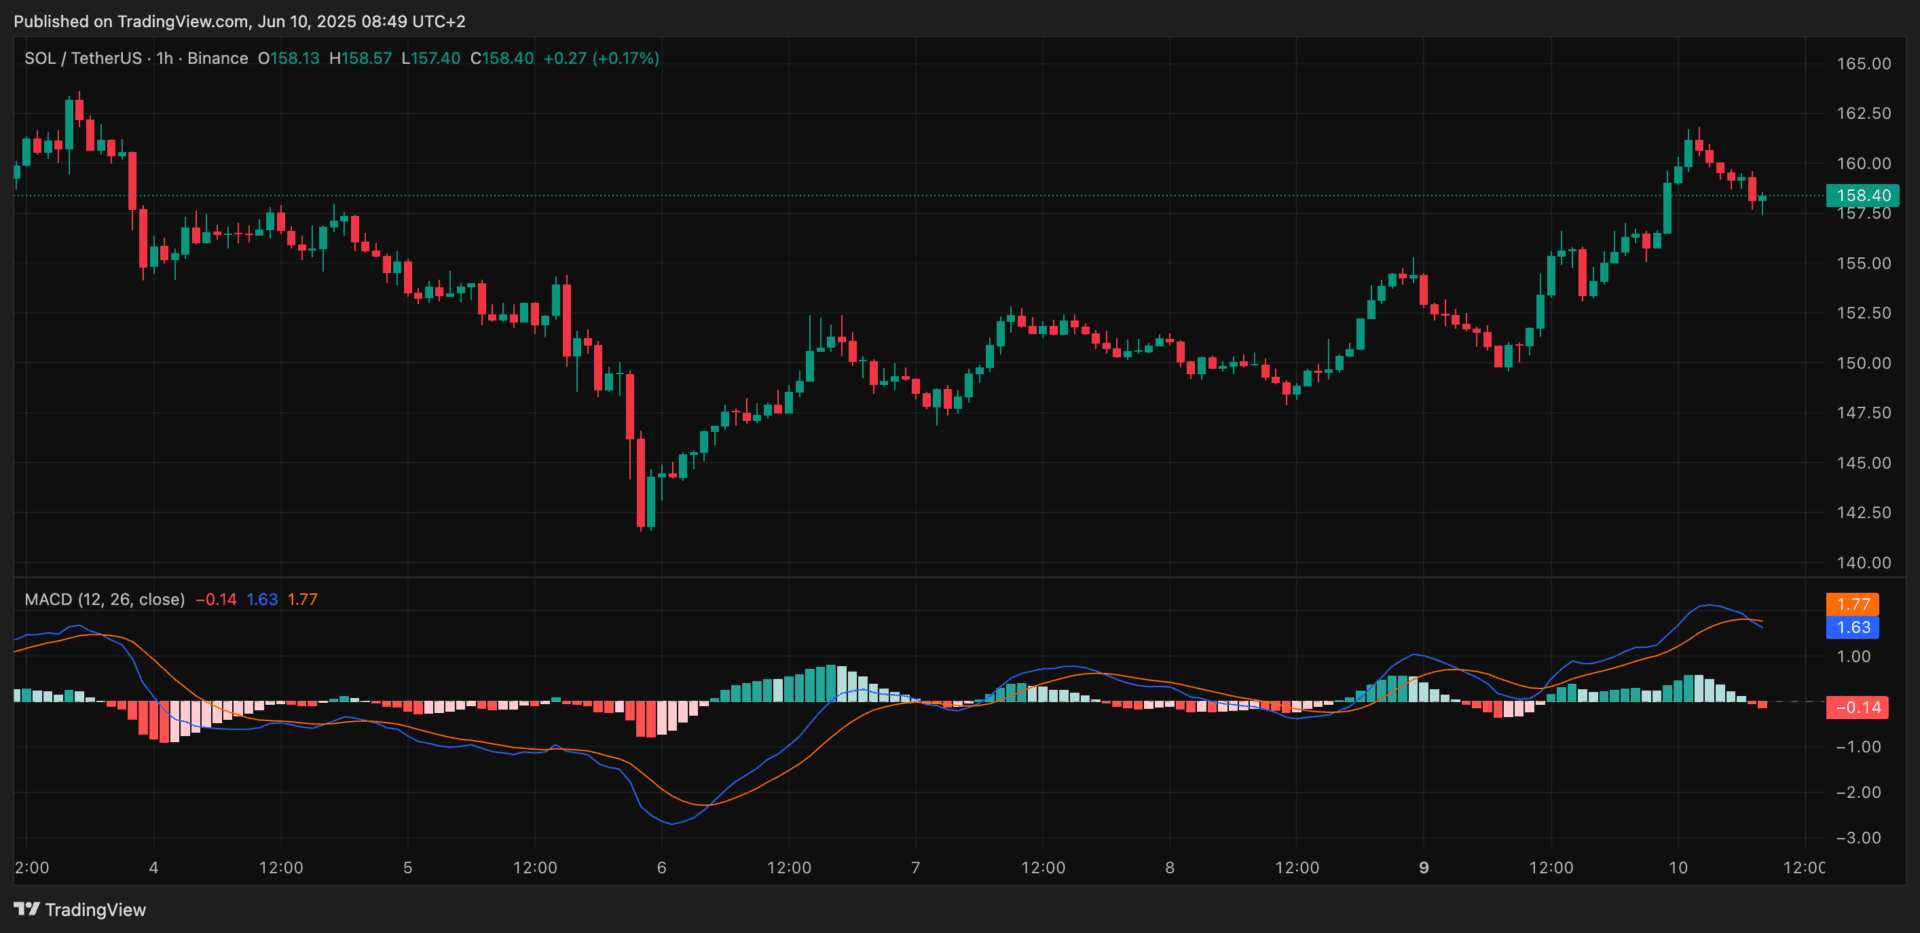Click the 10 date label on time axis

click(1677, 867)
